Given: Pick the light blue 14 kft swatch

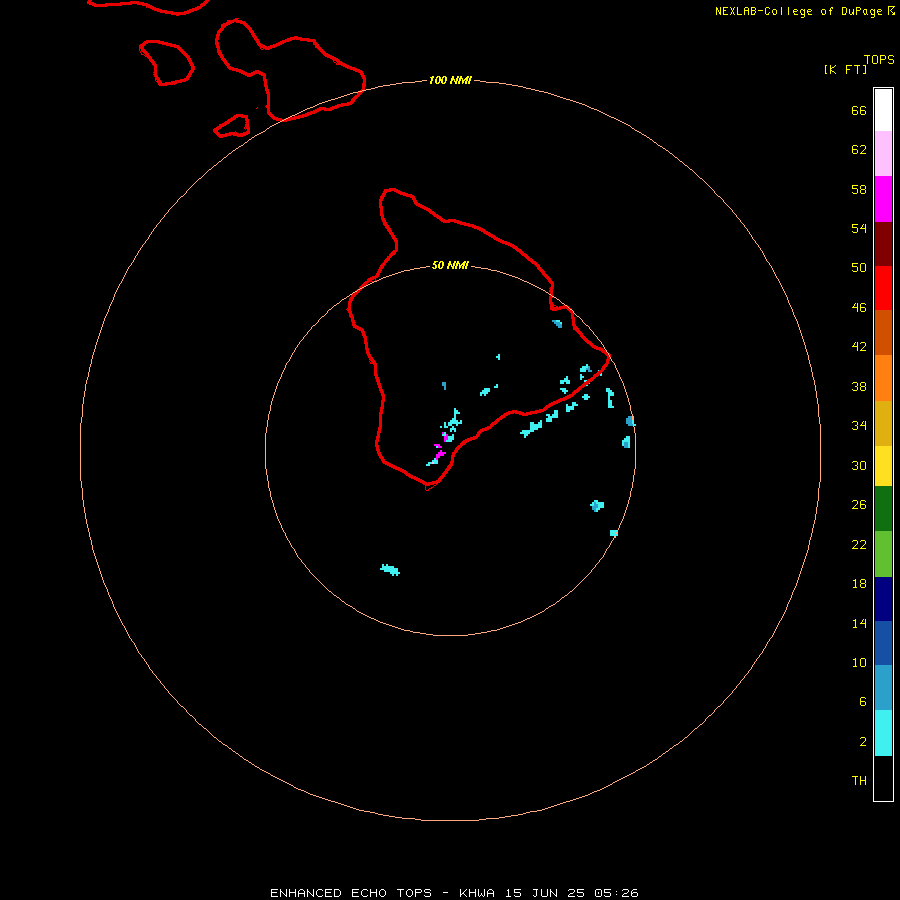Looking at the screenshot, I should pos(883,688).
